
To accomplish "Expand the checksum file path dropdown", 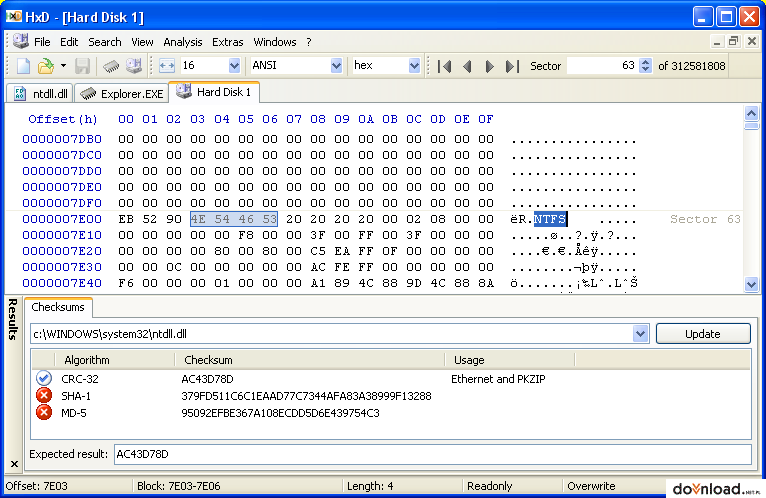I will click(640, 334).
